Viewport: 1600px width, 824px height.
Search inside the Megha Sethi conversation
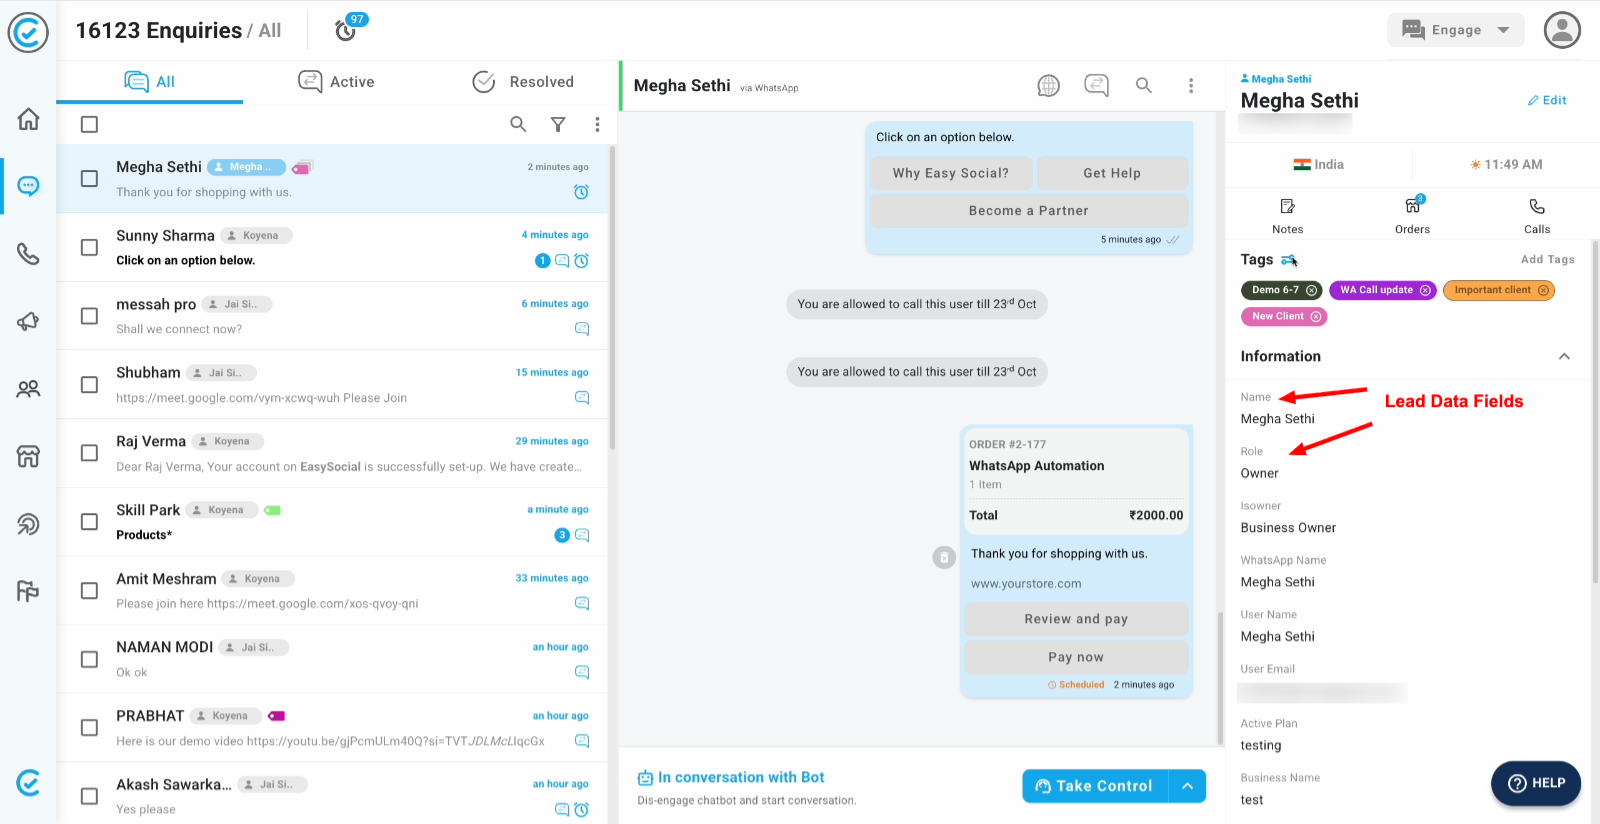(x=1143, y=86)
